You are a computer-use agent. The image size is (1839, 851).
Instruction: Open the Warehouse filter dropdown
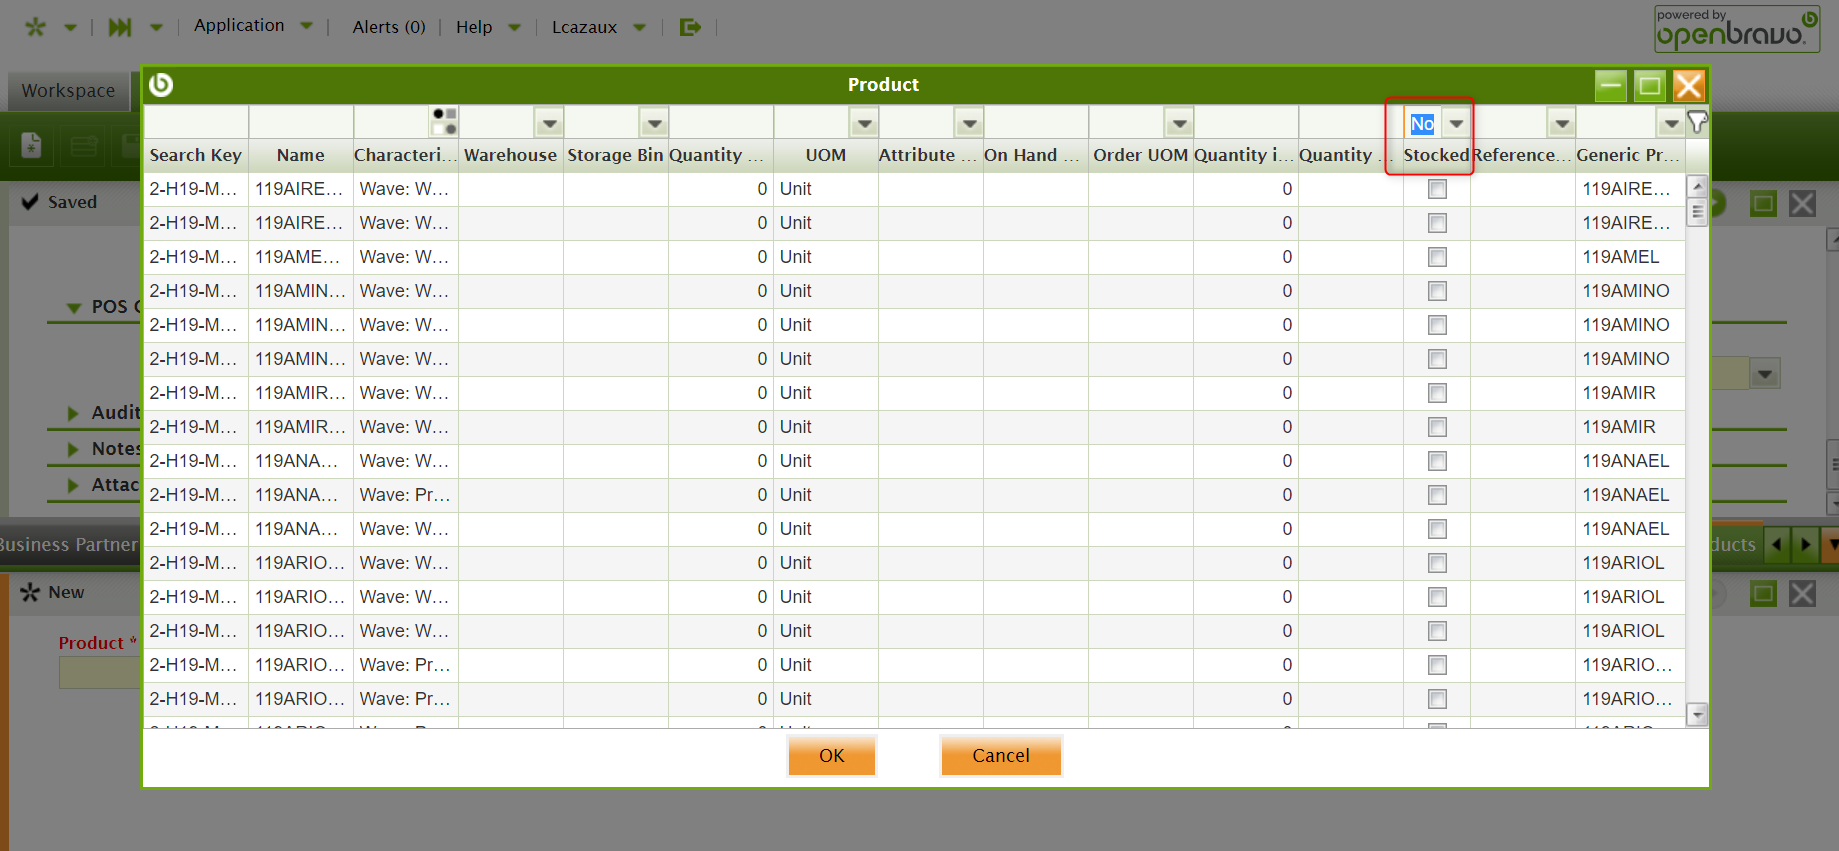coord(549,124)
